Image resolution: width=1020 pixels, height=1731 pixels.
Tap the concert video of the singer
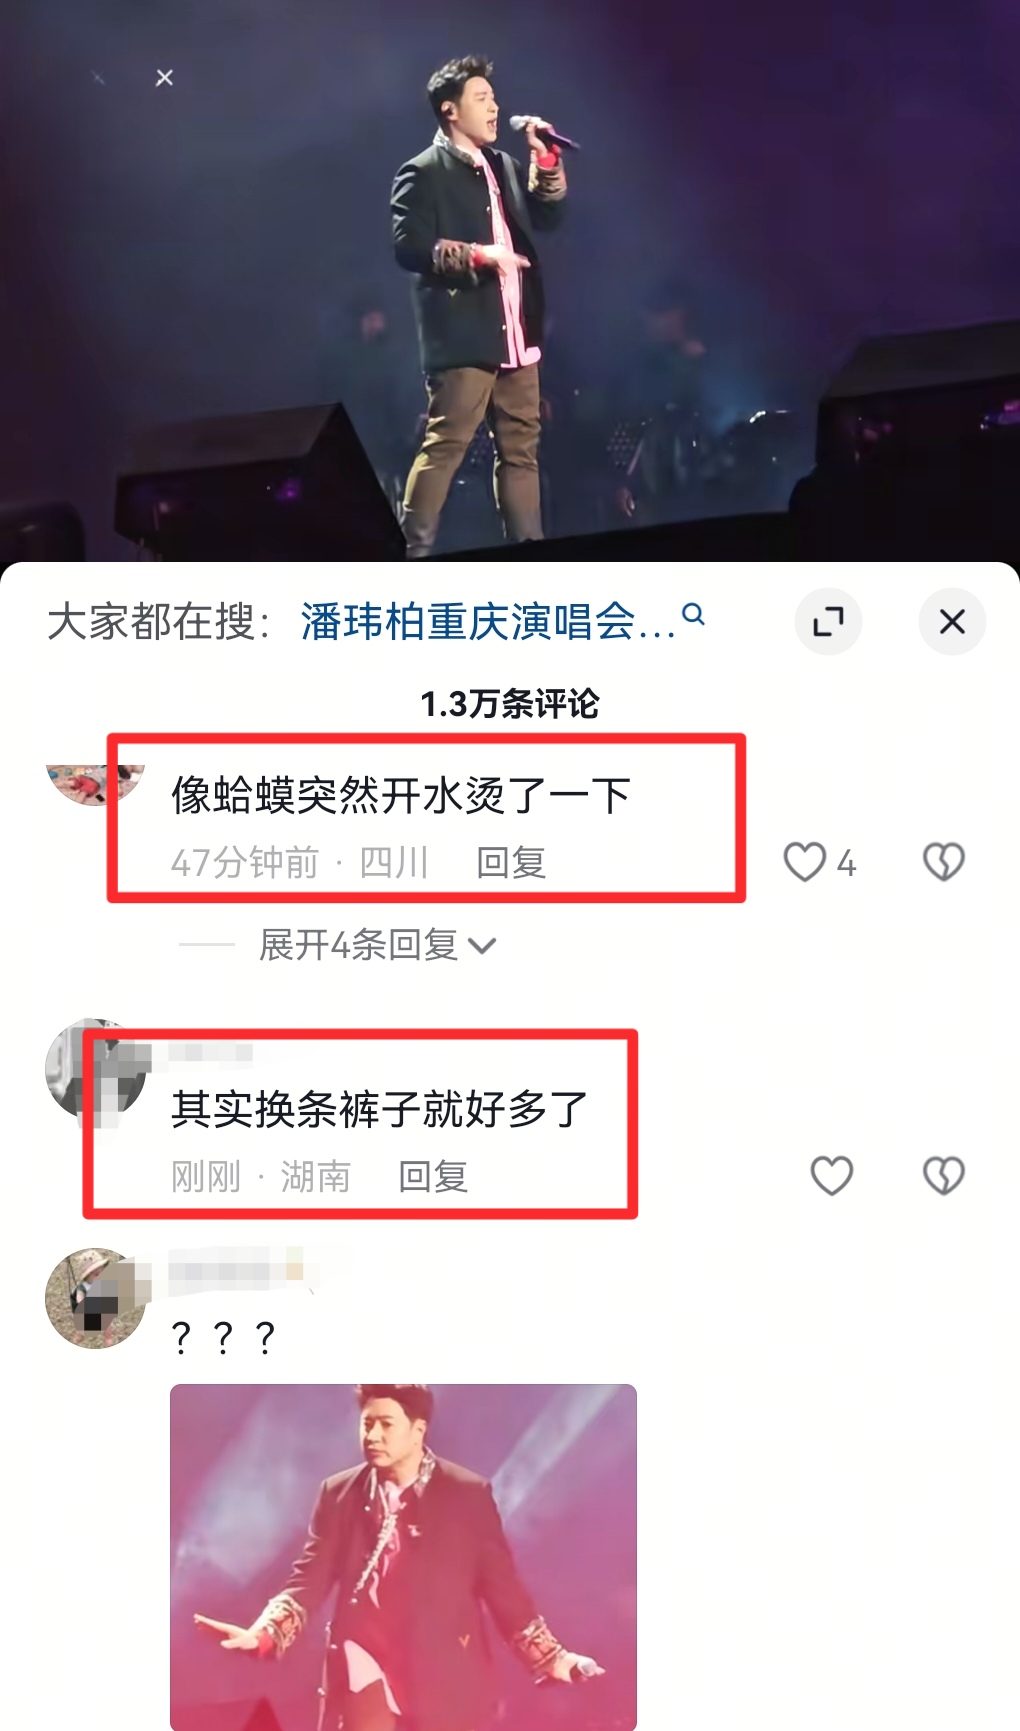pos(510,280)
